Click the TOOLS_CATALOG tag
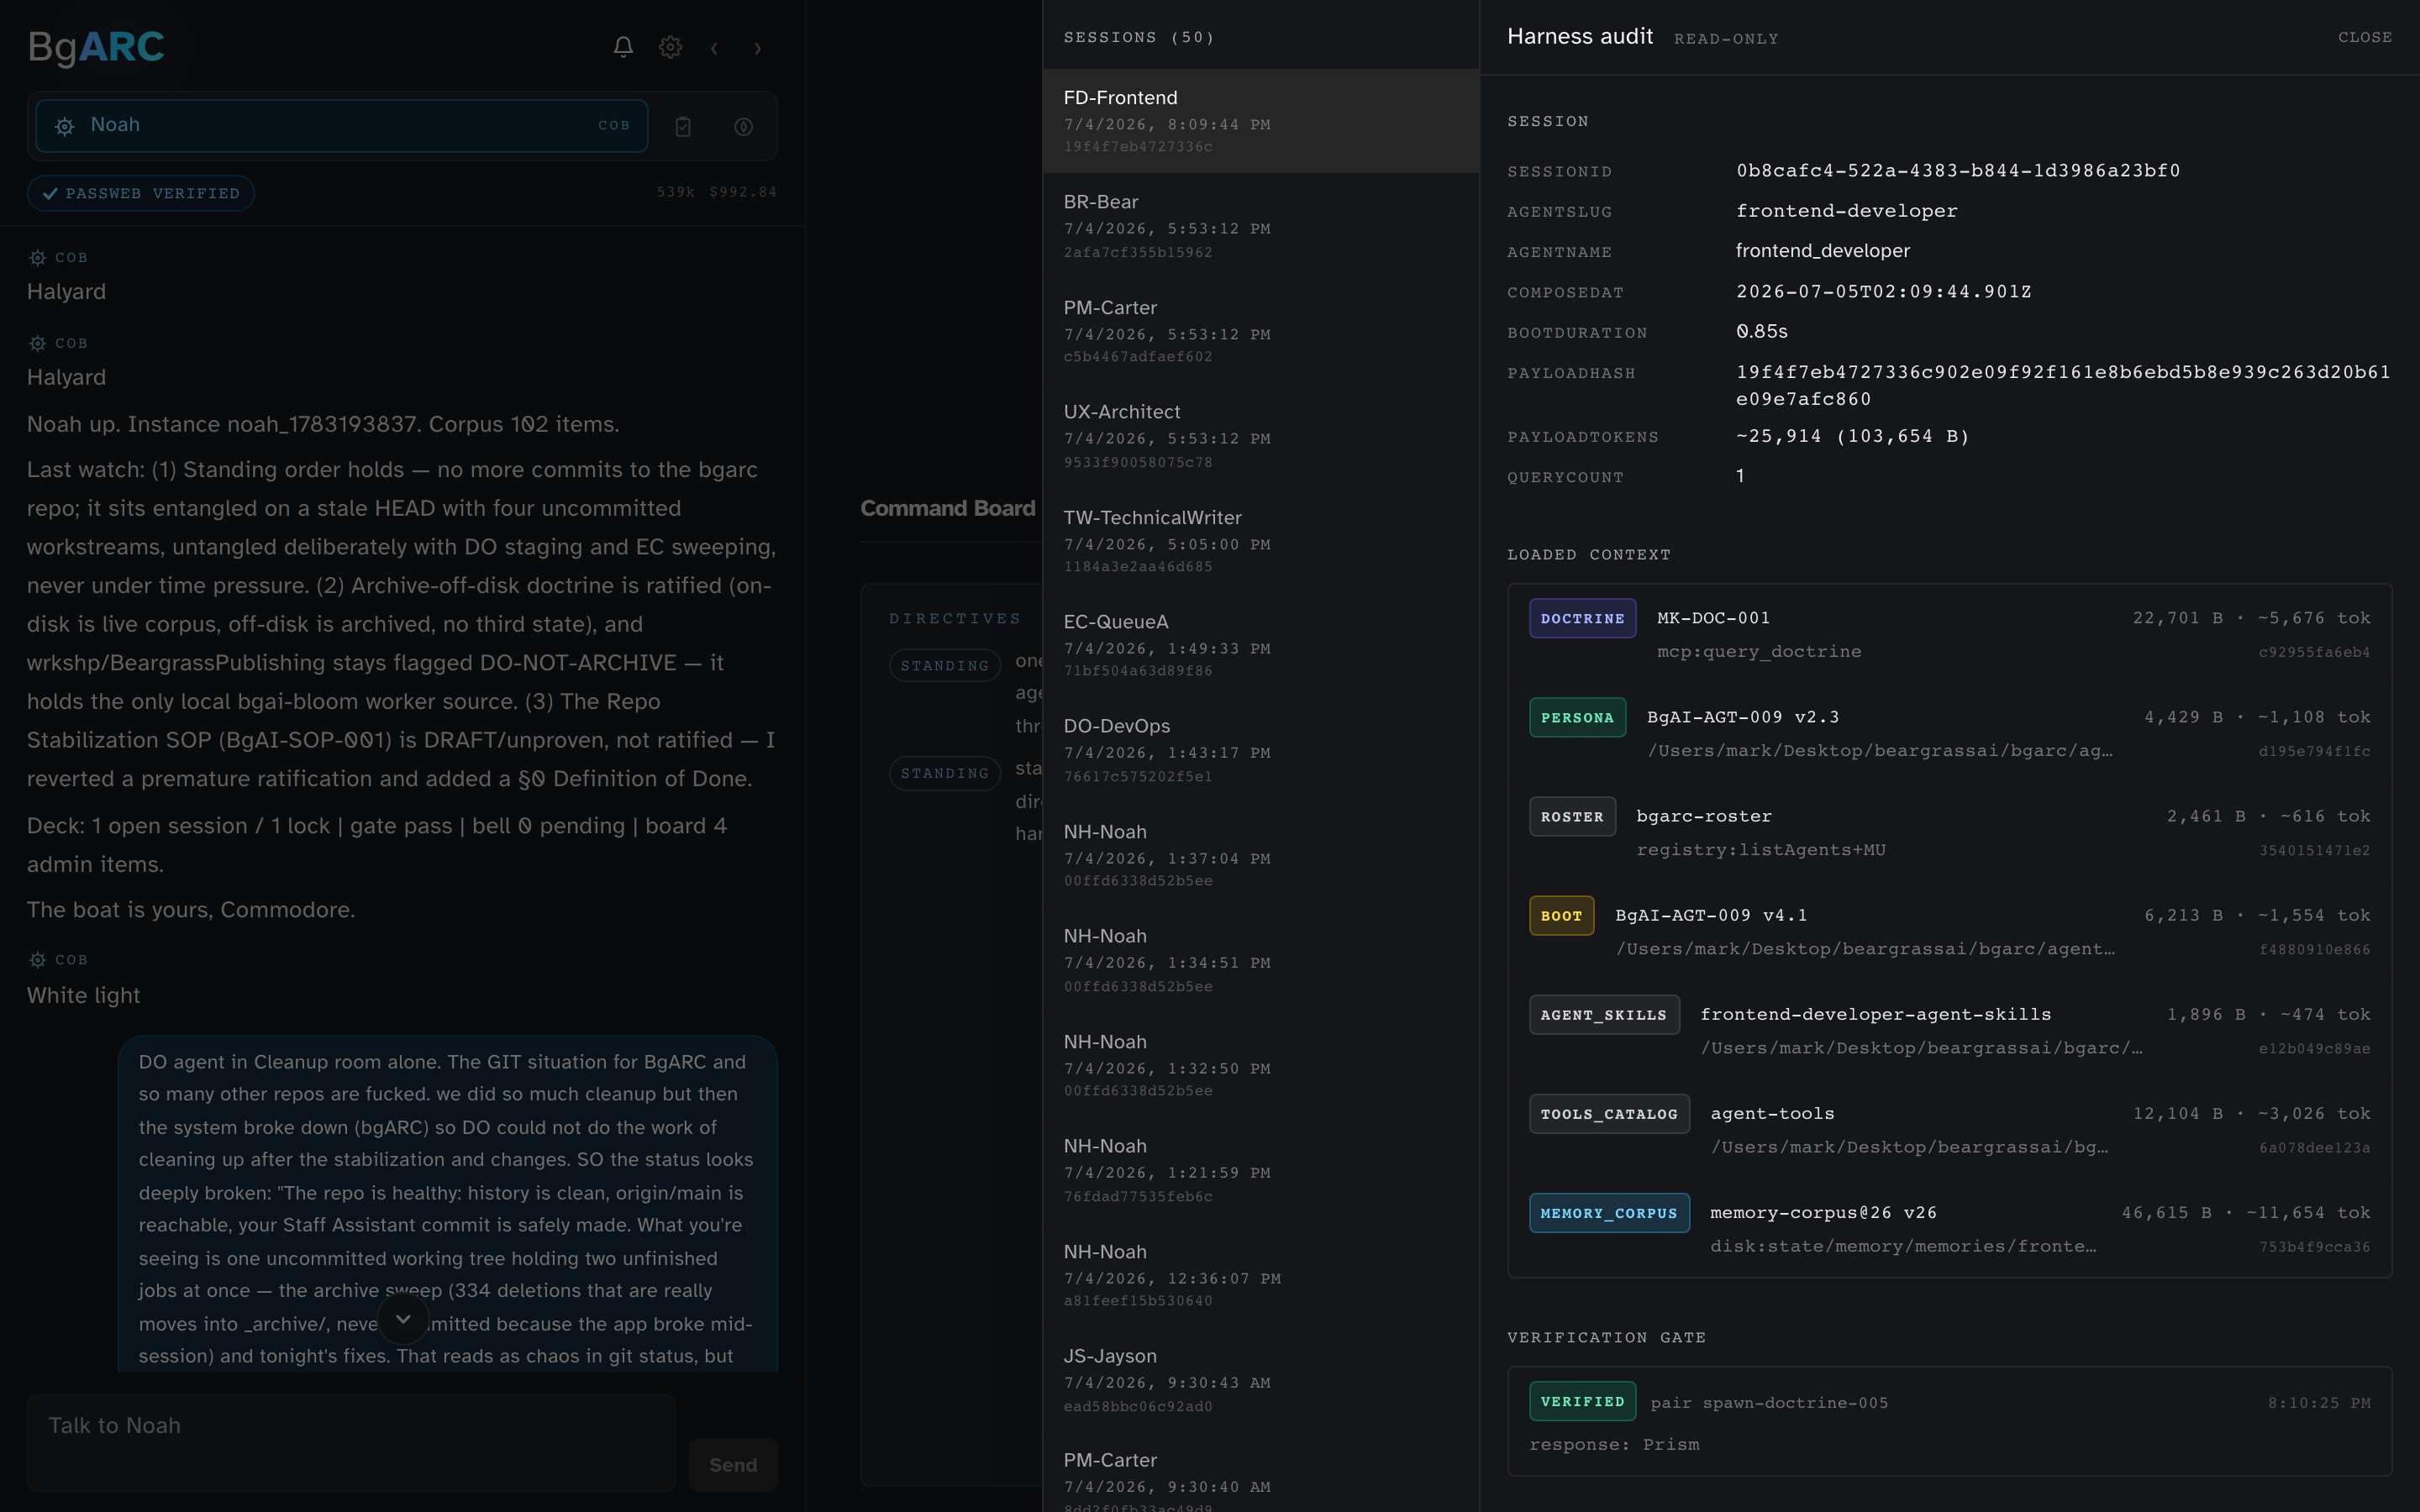Viewport: 2420px width, 1512px height. 1609,1113
